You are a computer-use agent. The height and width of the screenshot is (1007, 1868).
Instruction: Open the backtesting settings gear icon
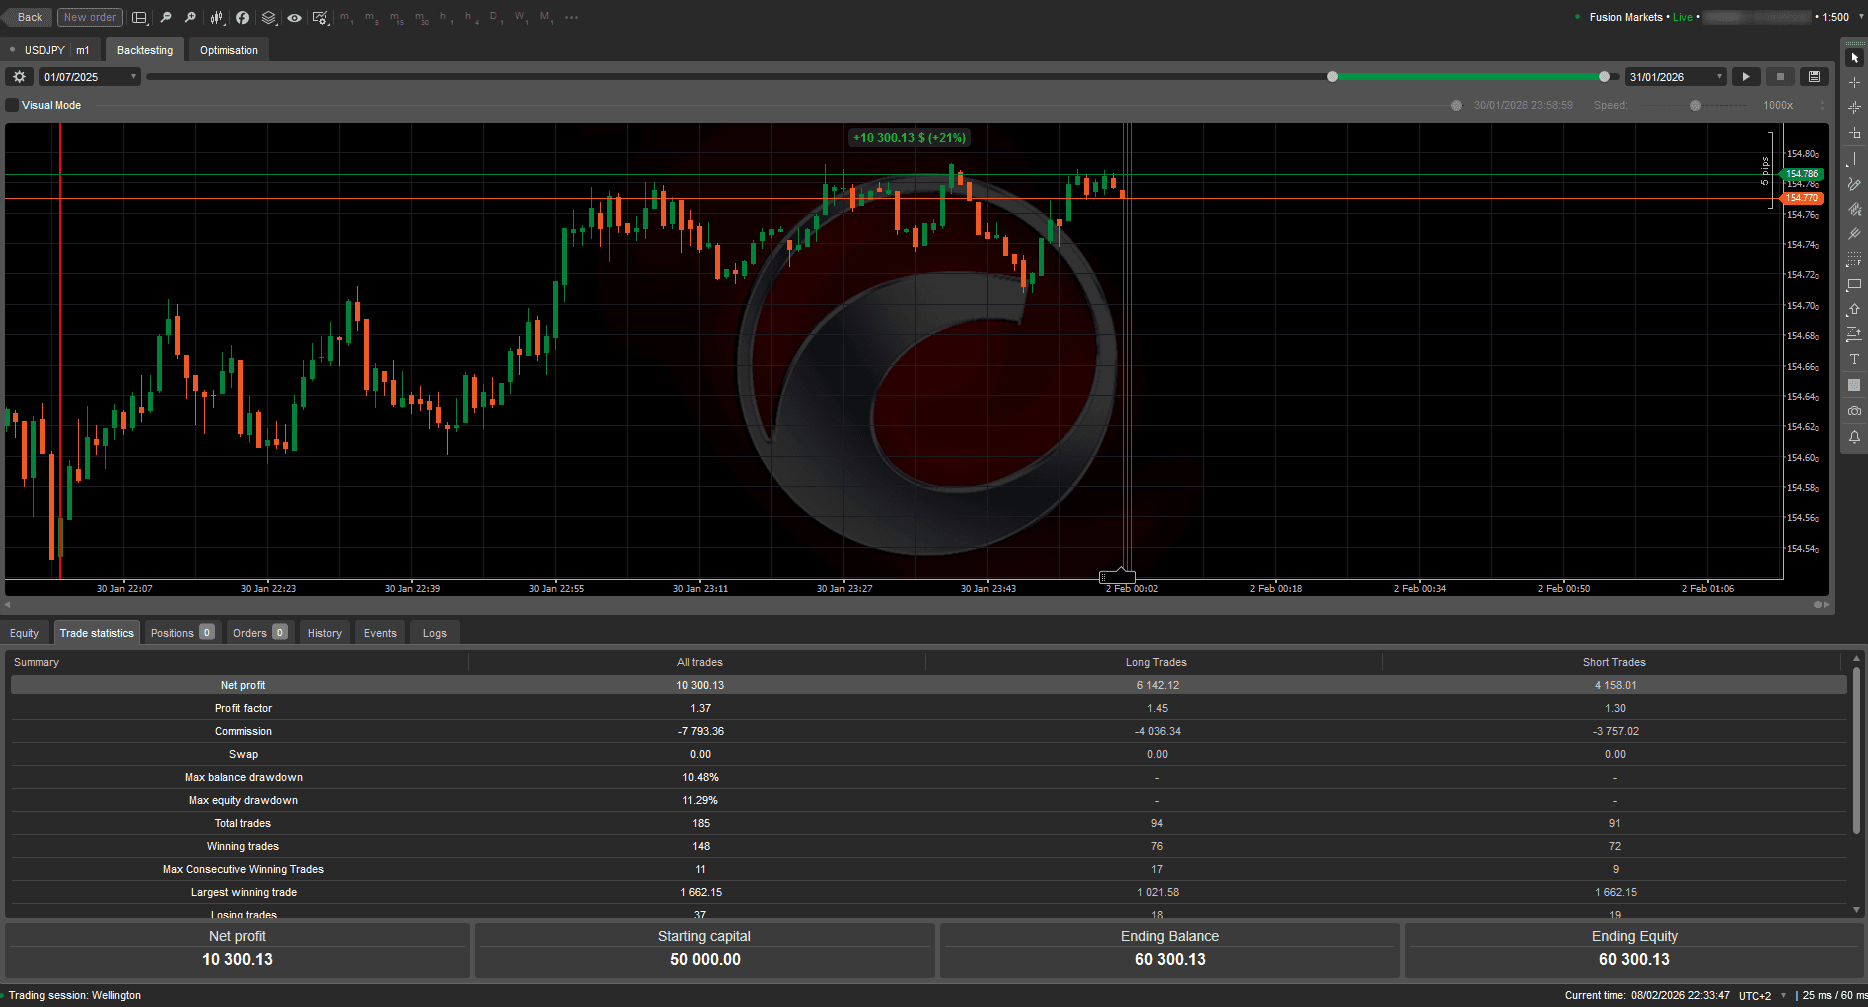tap(18, 76)
